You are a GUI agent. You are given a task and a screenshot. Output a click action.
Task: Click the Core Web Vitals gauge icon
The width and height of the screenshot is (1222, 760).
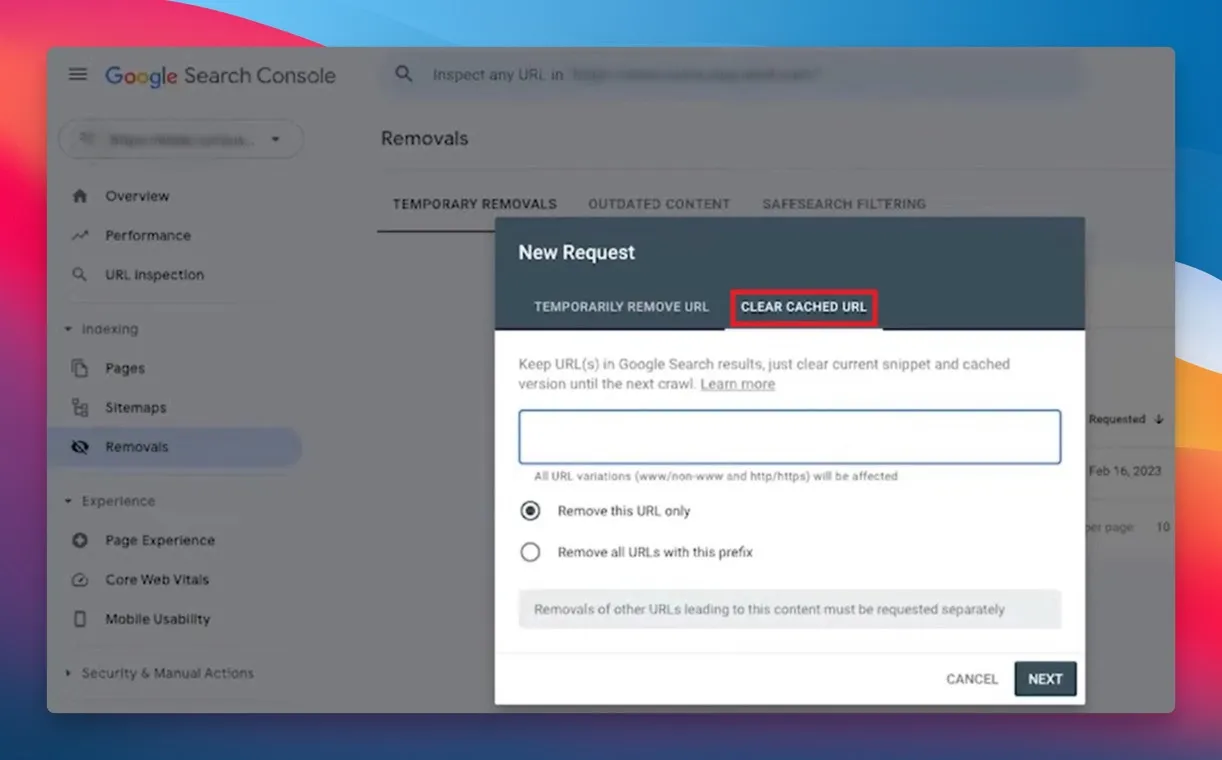pyautogui.click(x=80, y=580)
